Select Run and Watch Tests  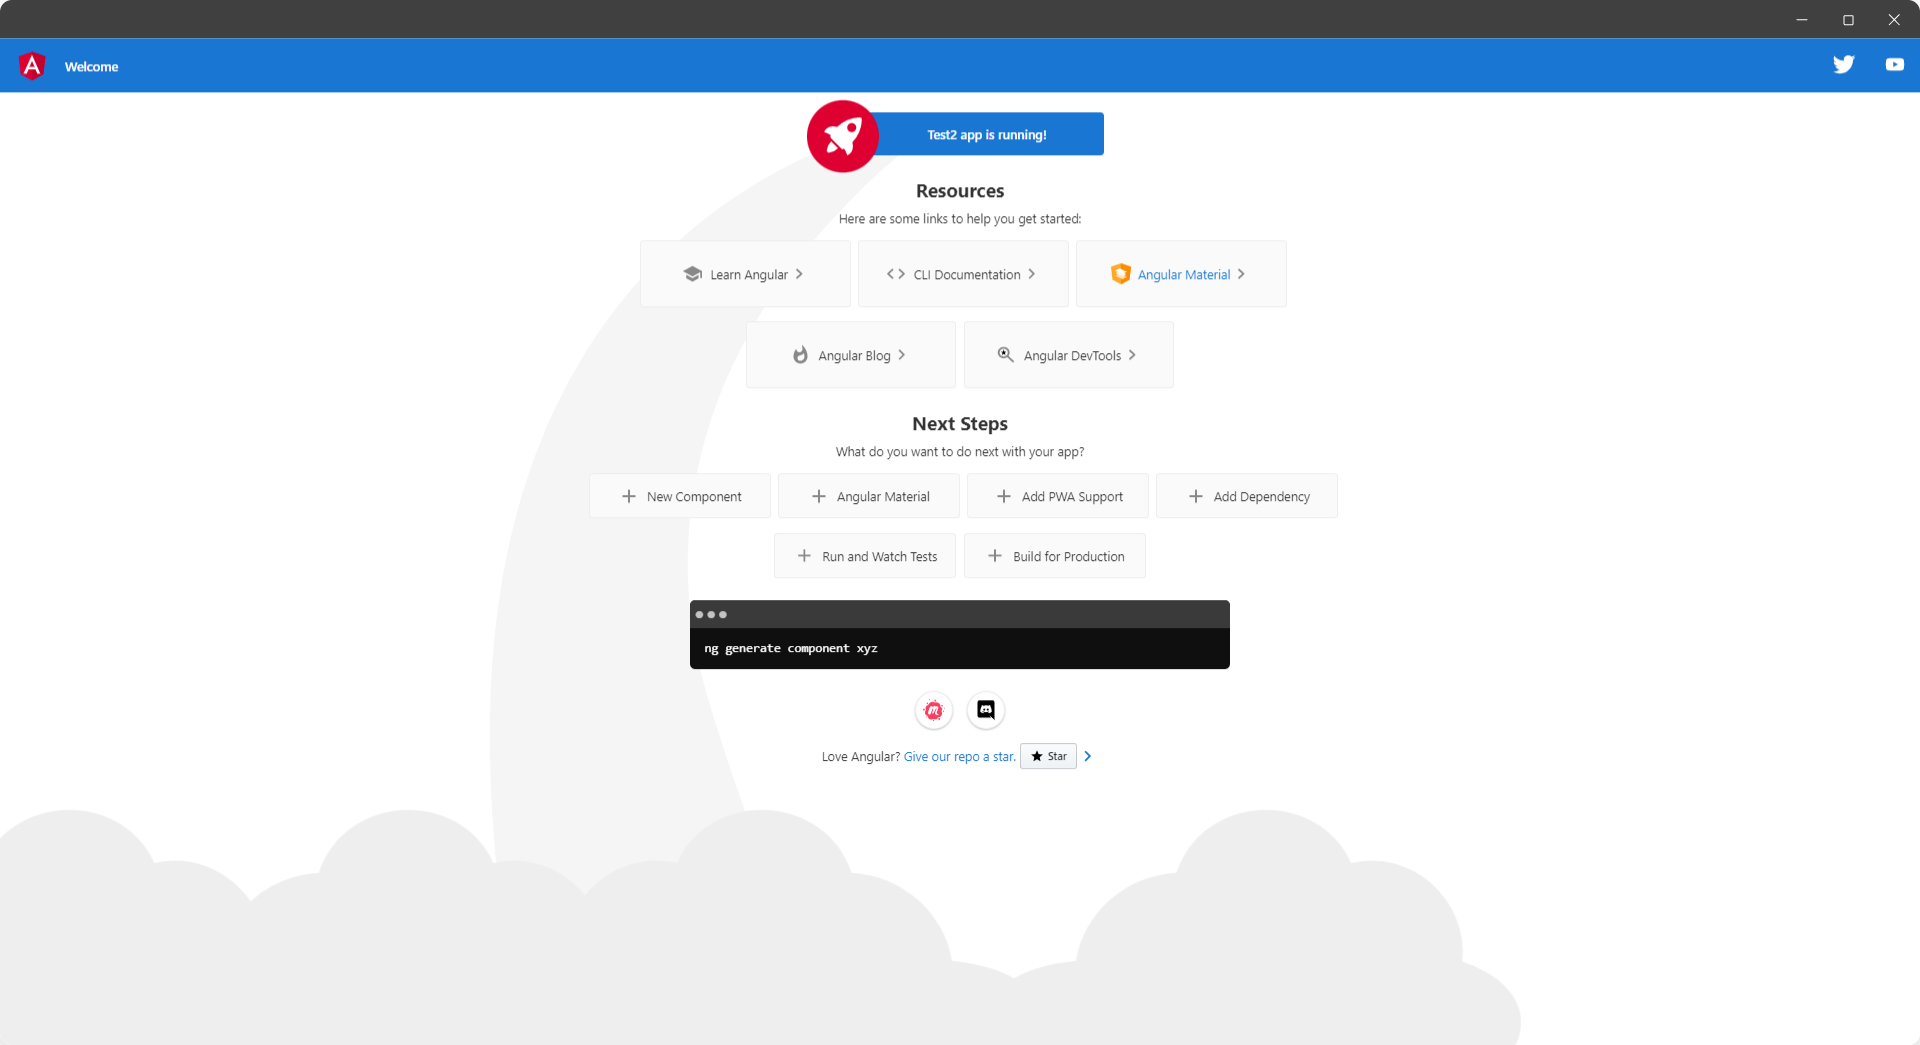[865, 556]
